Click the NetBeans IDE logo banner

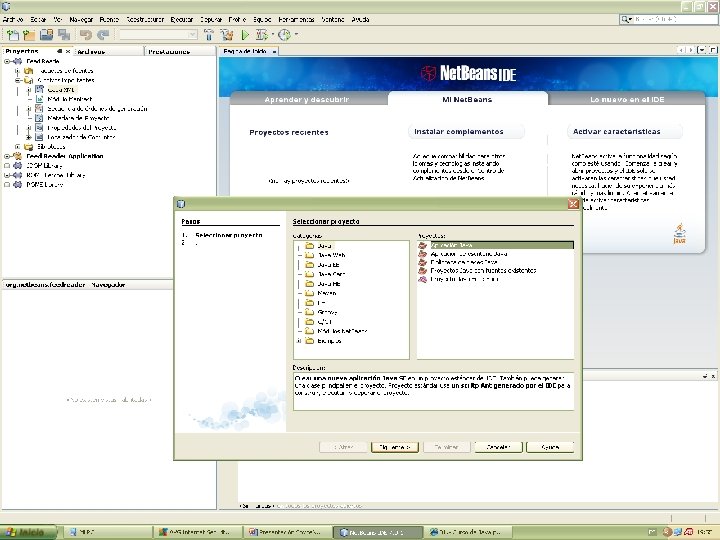point(468,73)
